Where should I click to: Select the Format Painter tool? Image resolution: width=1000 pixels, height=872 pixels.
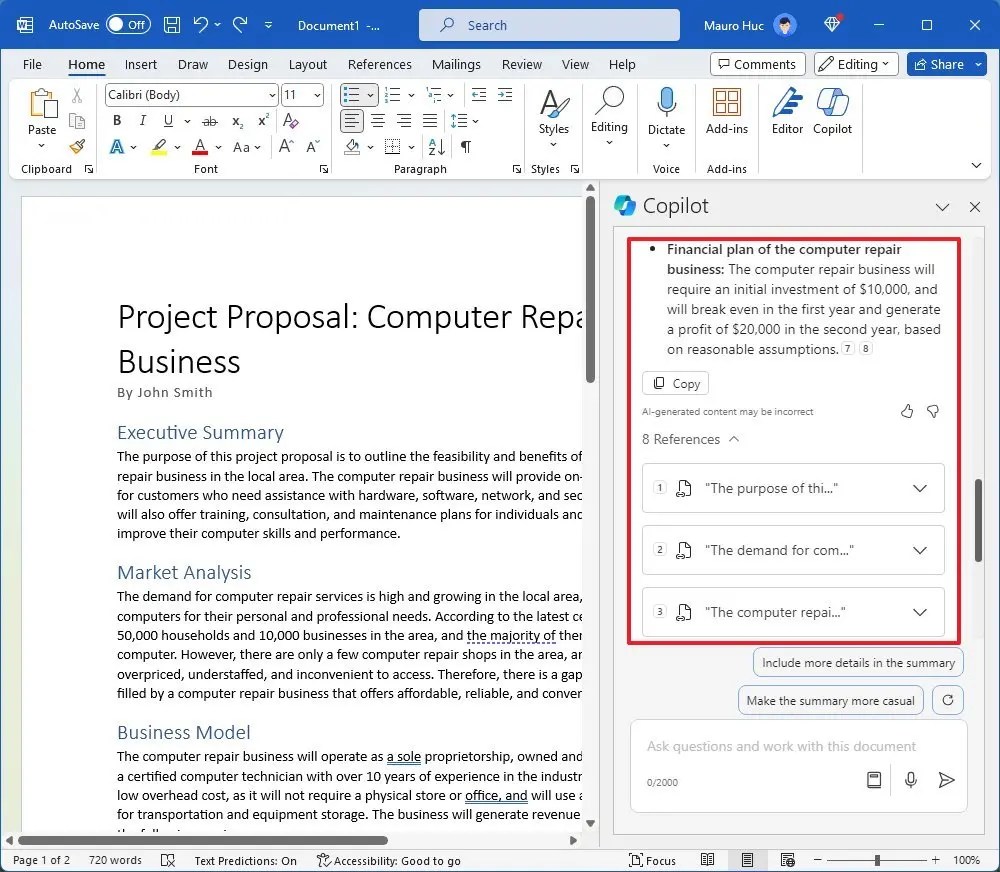[77, 146]
